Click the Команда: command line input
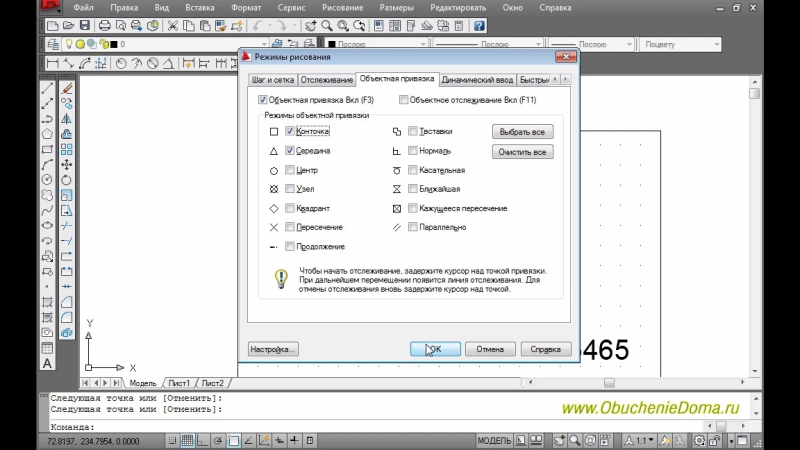This screenshot has width=800, height=450. pos(378,427)
